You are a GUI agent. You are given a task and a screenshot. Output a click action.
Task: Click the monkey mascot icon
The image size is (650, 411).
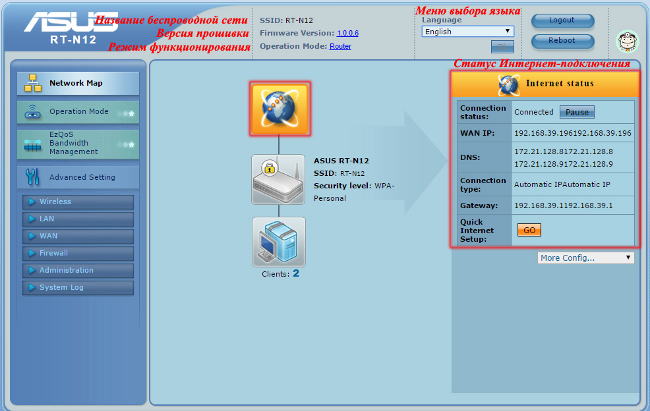point(628,41)
